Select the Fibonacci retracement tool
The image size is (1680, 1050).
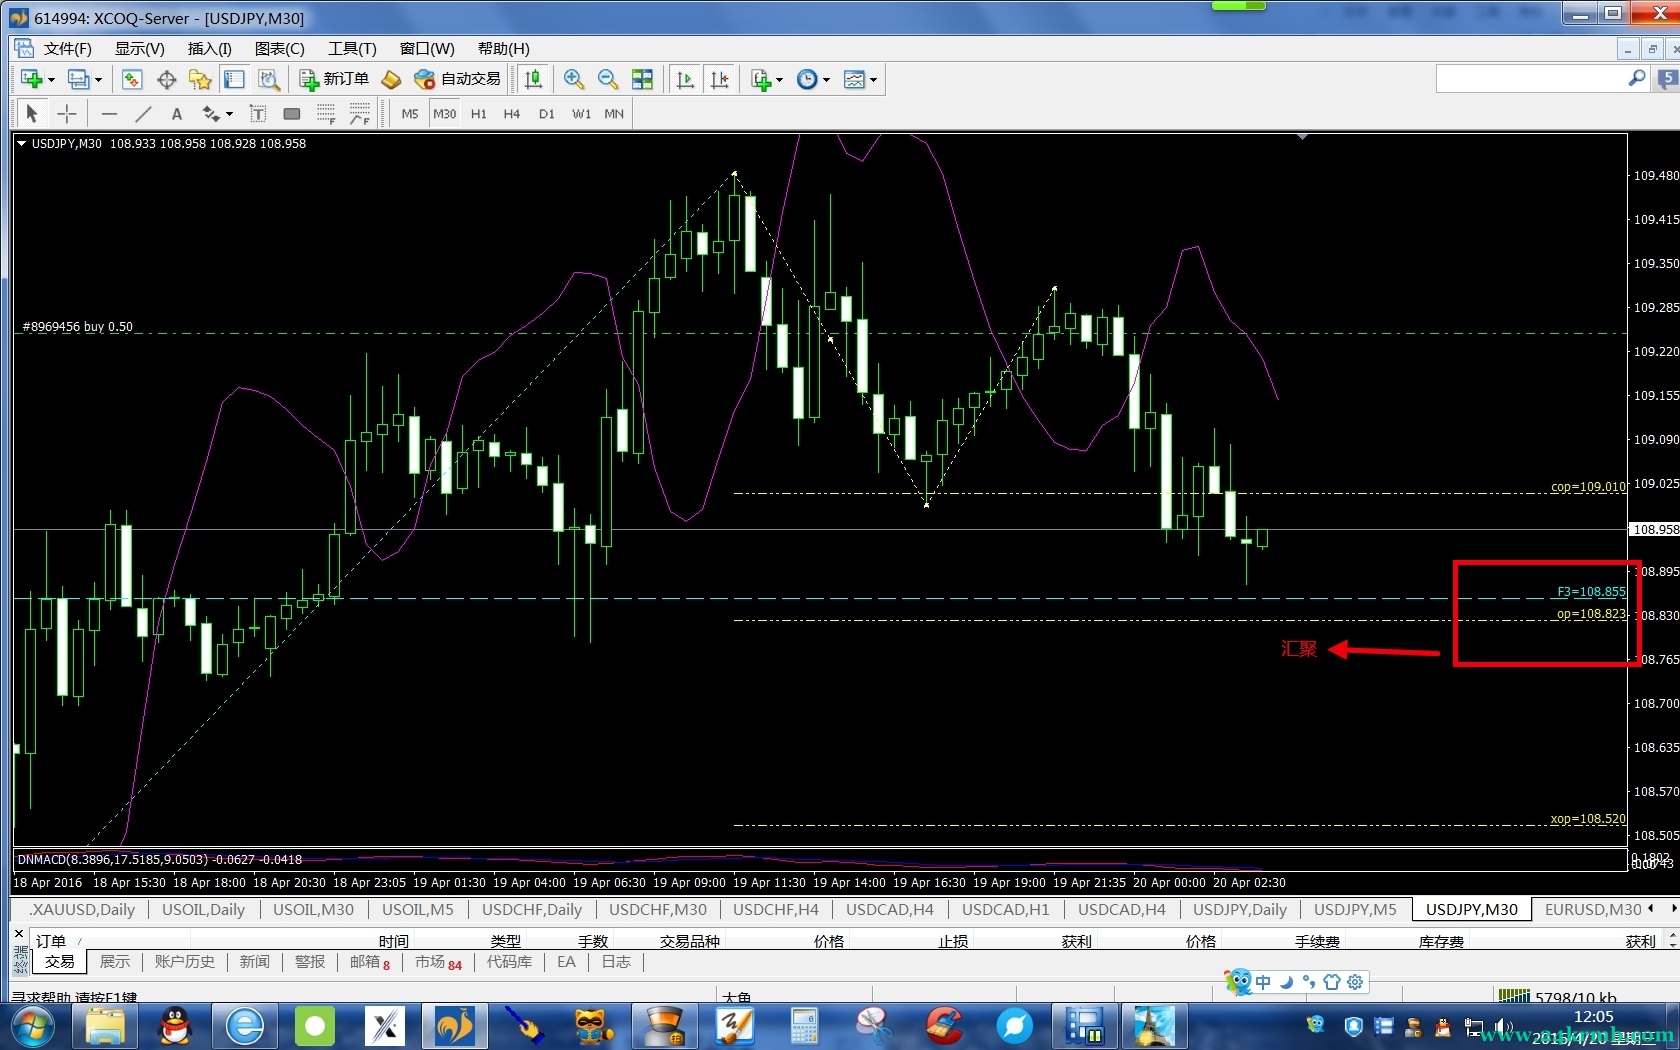(326, 114)
